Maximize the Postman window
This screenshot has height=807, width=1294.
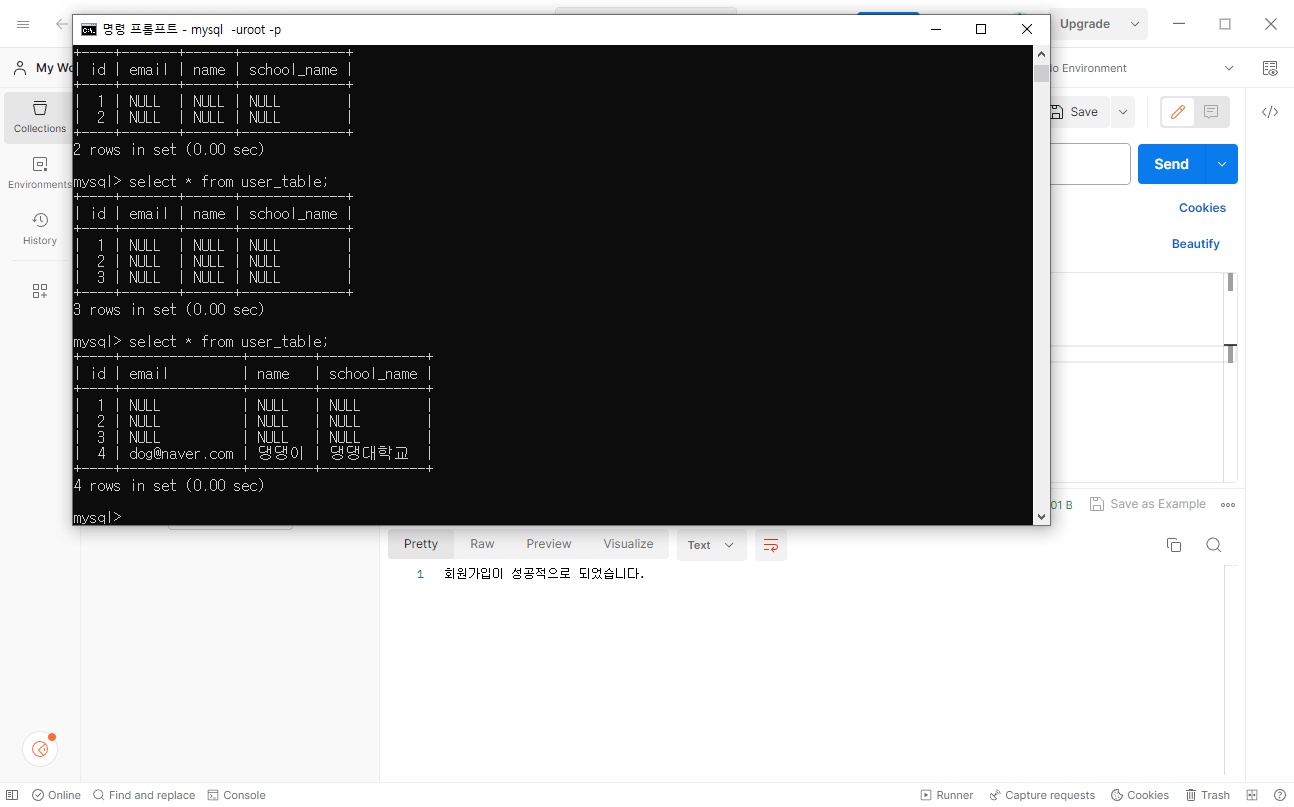pyautogui.click(x=1224, y=24)
